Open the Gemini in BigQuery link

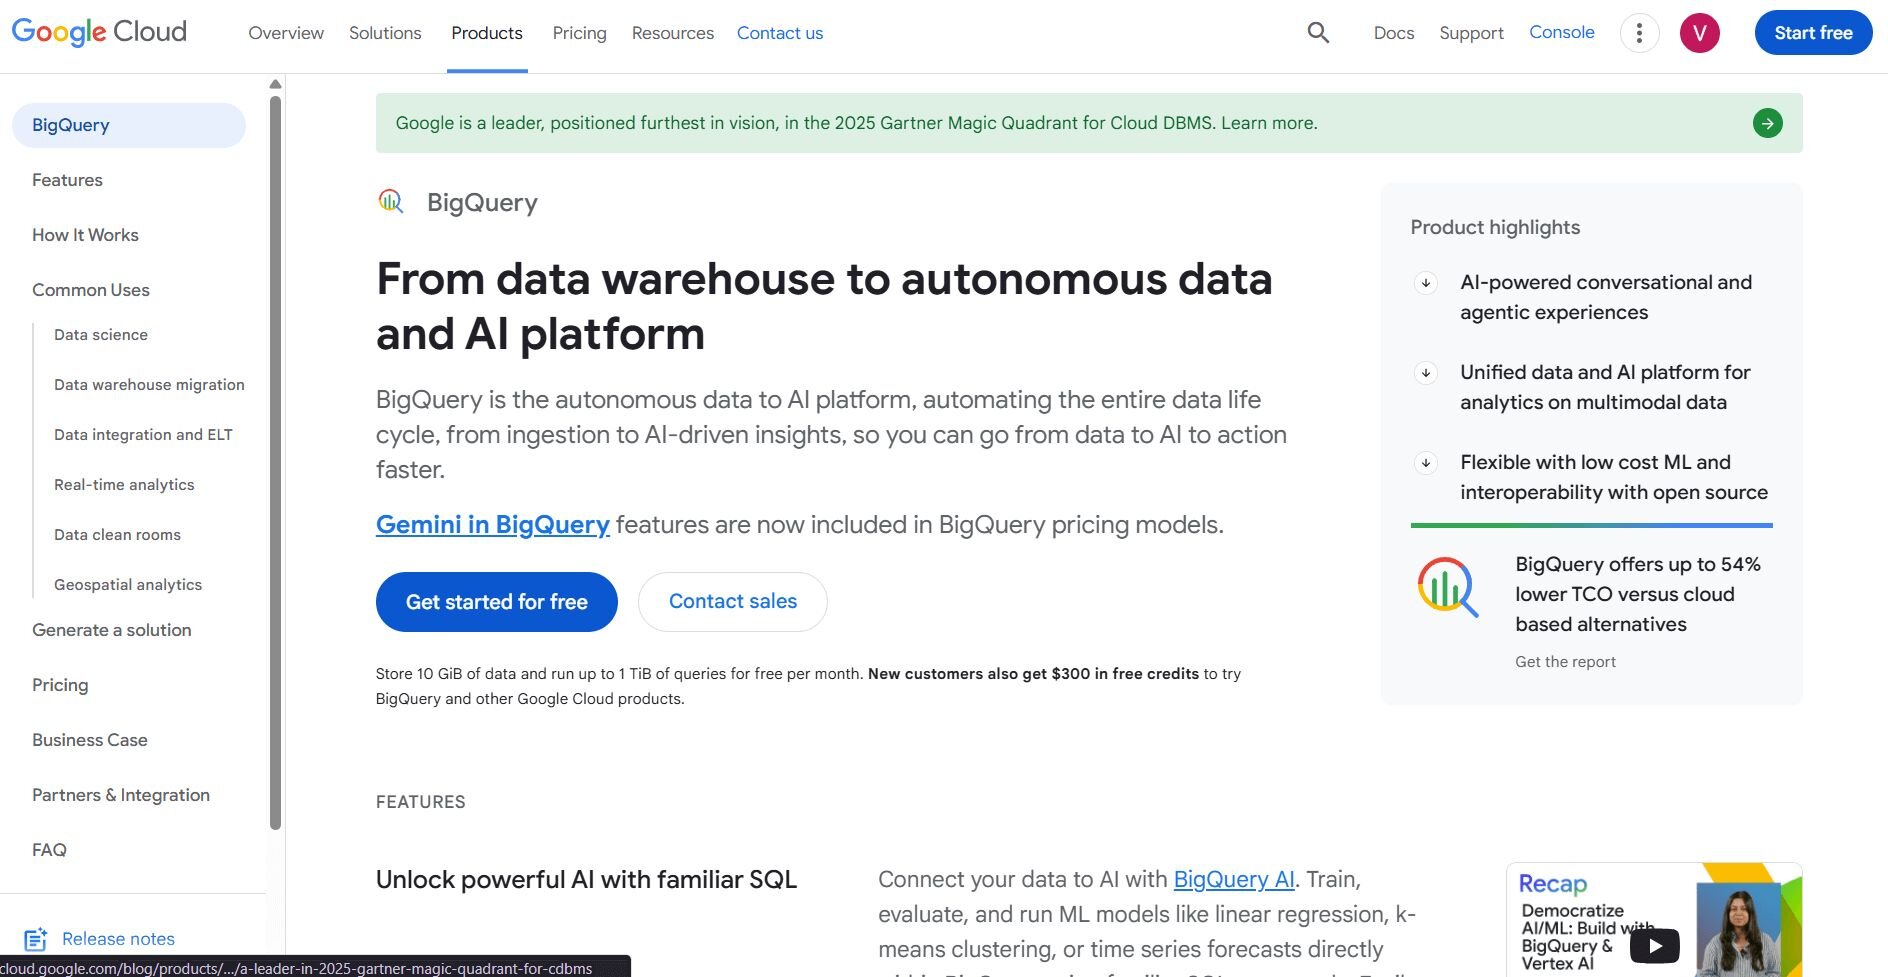pyautogui.click(x=492, y=525)
